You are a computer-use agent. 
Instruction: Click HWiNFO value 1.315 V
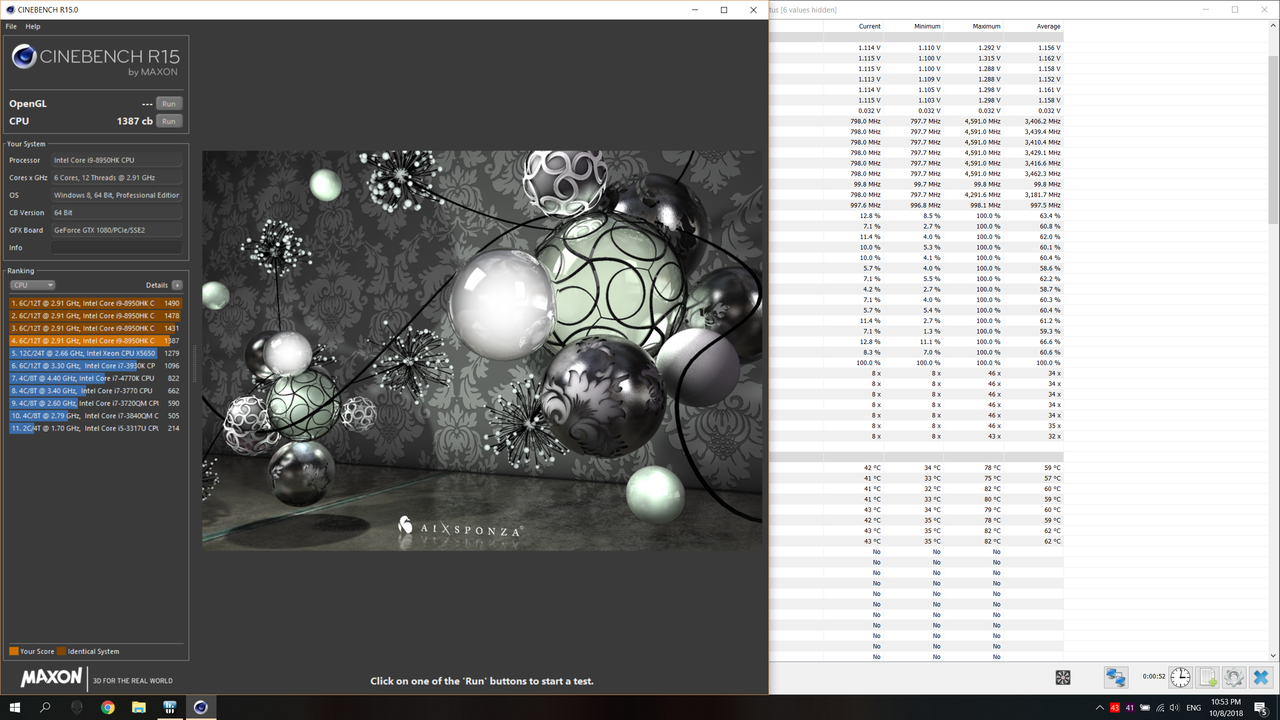(x=989, y=58)
